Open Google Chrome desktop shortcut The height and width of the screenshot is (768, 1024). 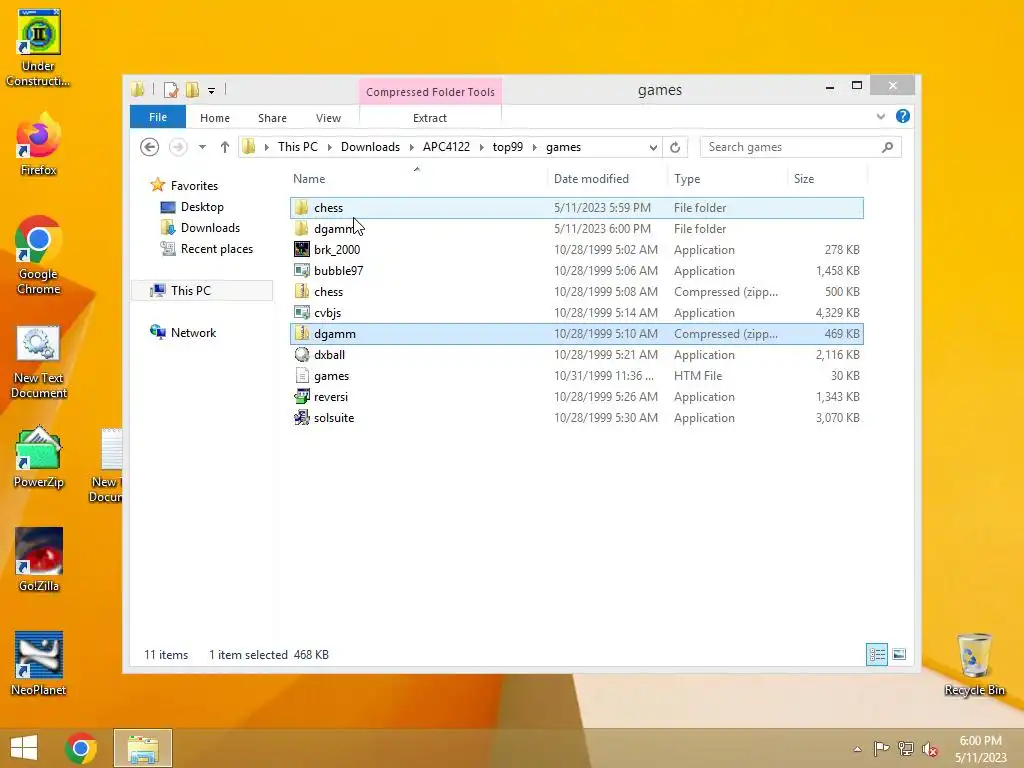coord(39,255)
